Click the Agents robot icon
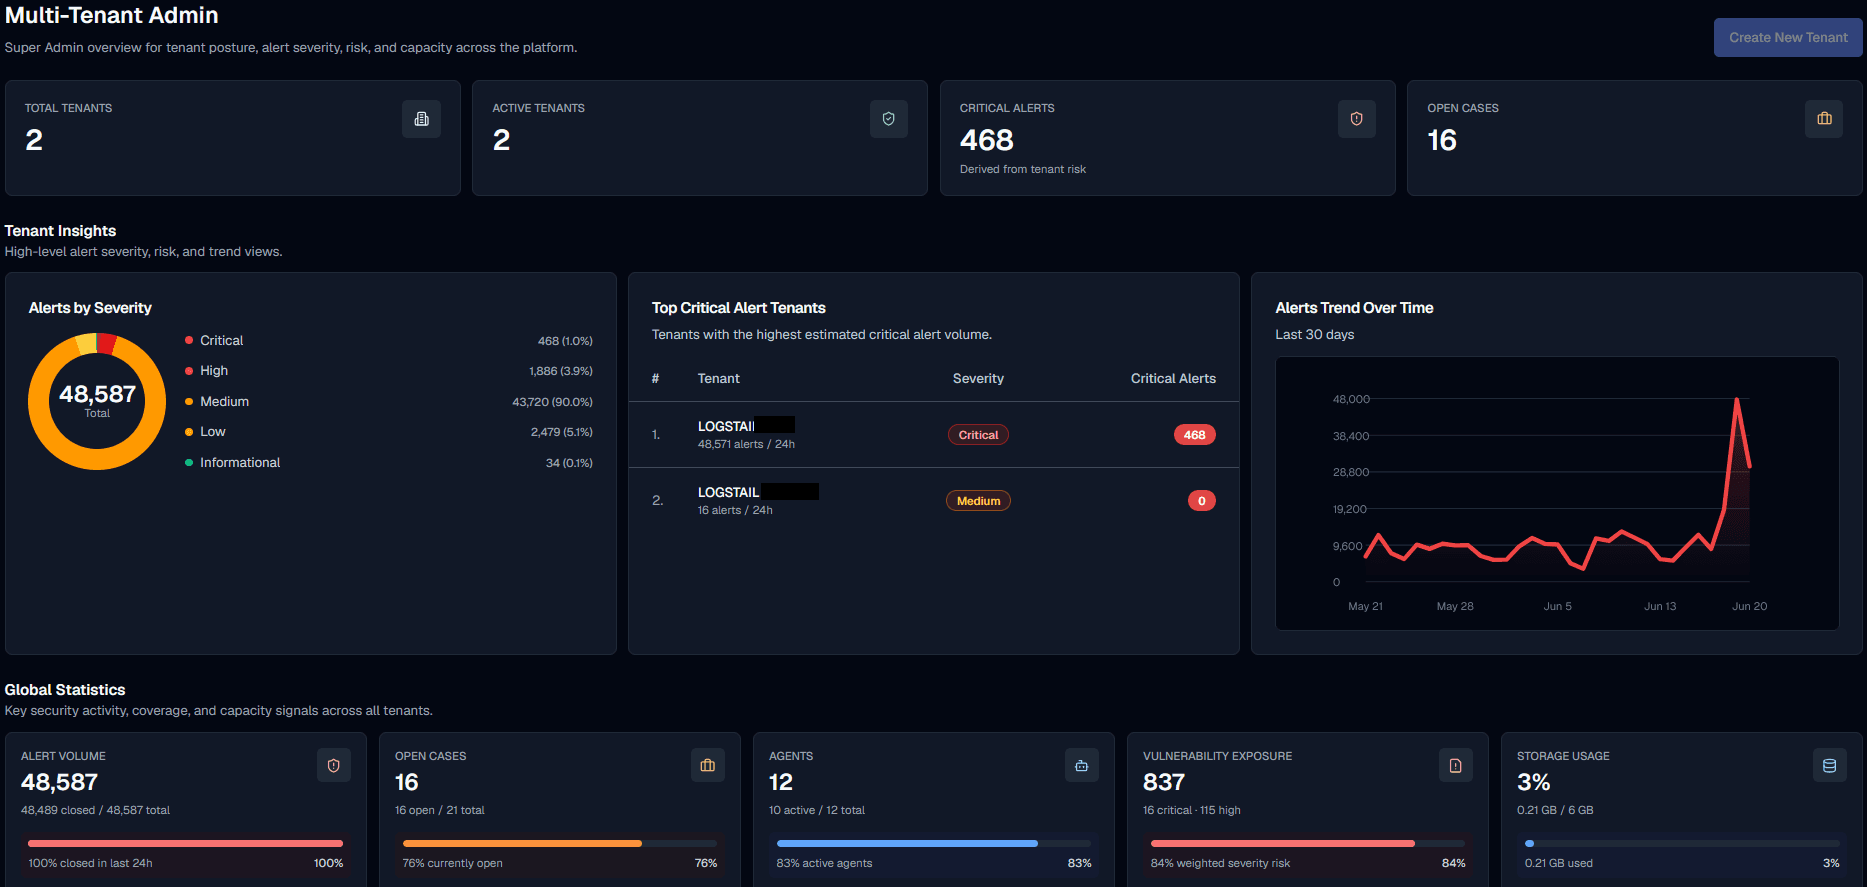This screenshot has width=1867, height=887. click(1081, 765)
